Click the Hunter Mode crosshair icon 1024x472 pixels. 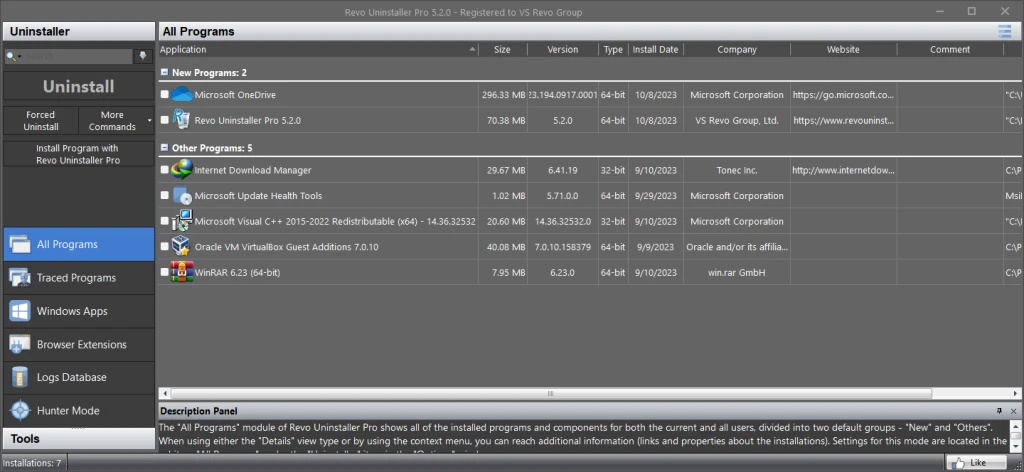click(x=20, y=411)
